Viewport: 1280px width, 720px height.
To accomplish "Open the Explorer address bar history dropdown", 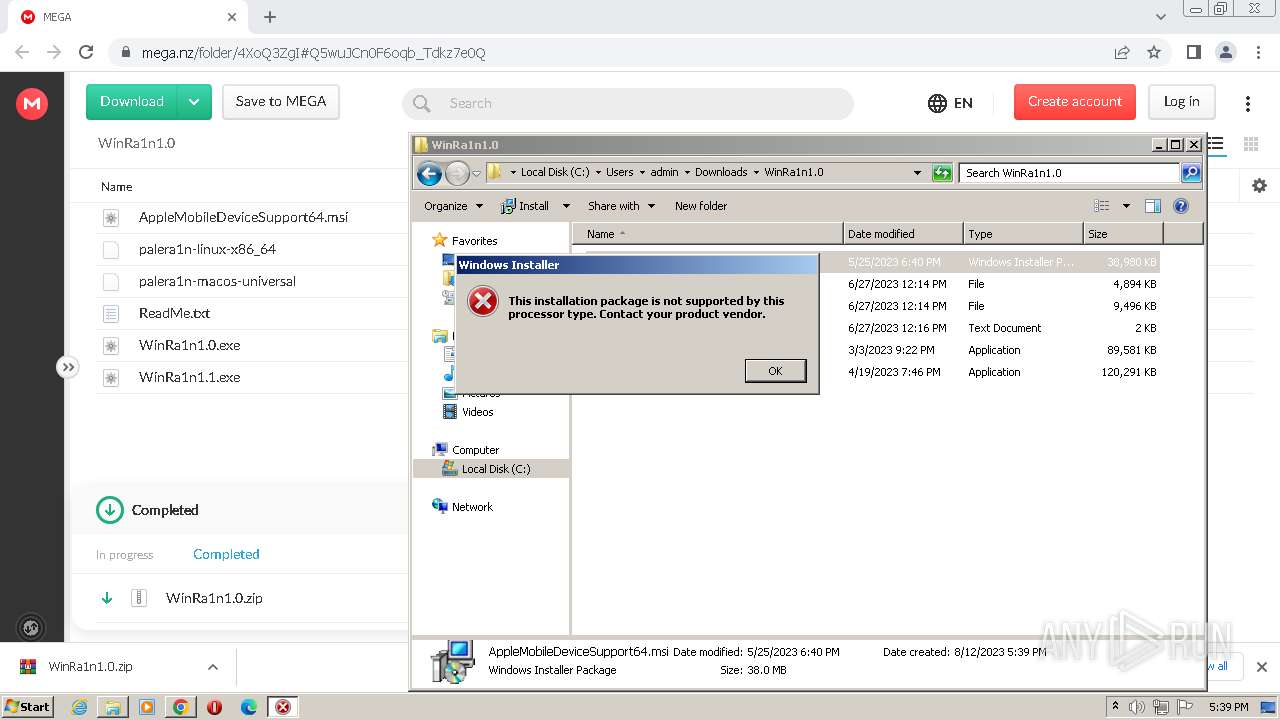I will point(917,172).
